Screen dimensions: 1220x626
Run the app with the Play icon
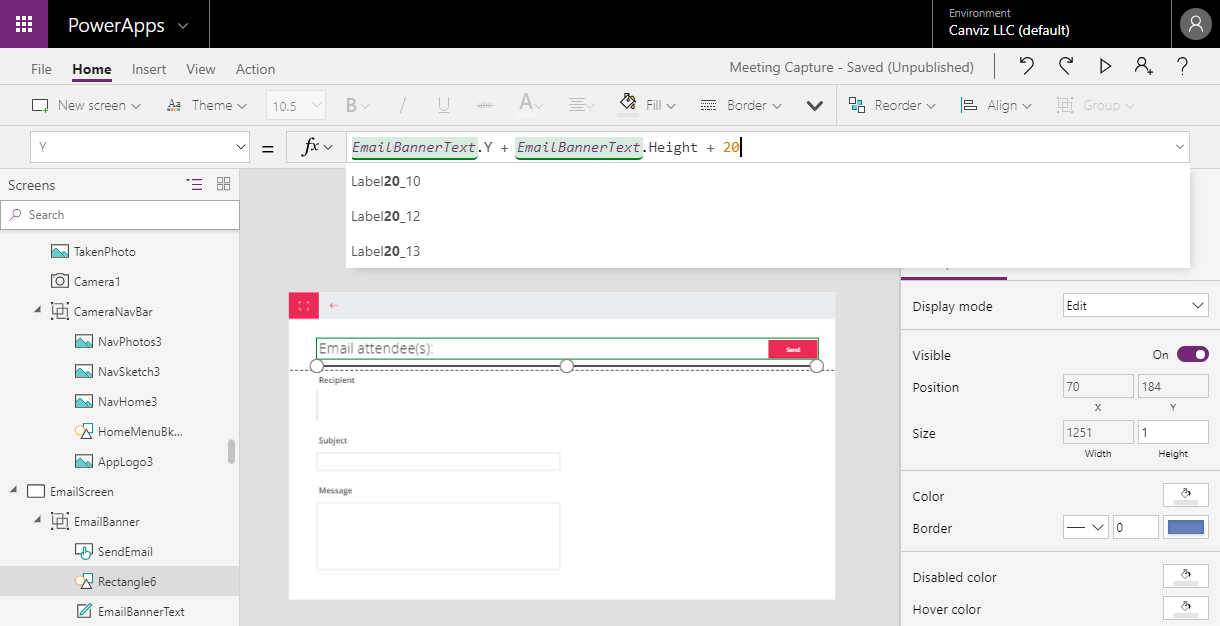tap(1104, 67)
